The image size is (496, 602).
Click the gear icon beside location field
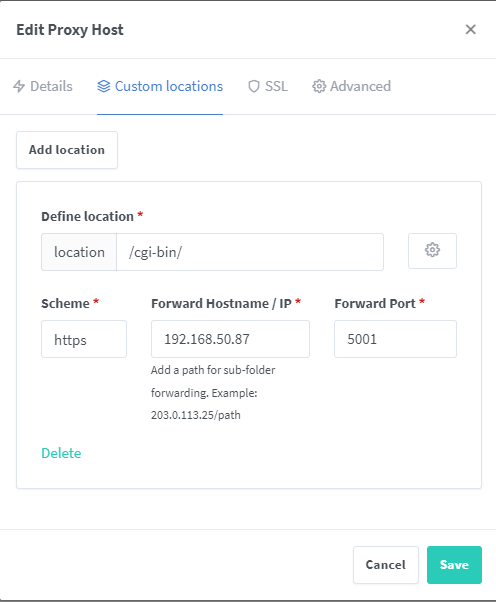pos(432,251)
